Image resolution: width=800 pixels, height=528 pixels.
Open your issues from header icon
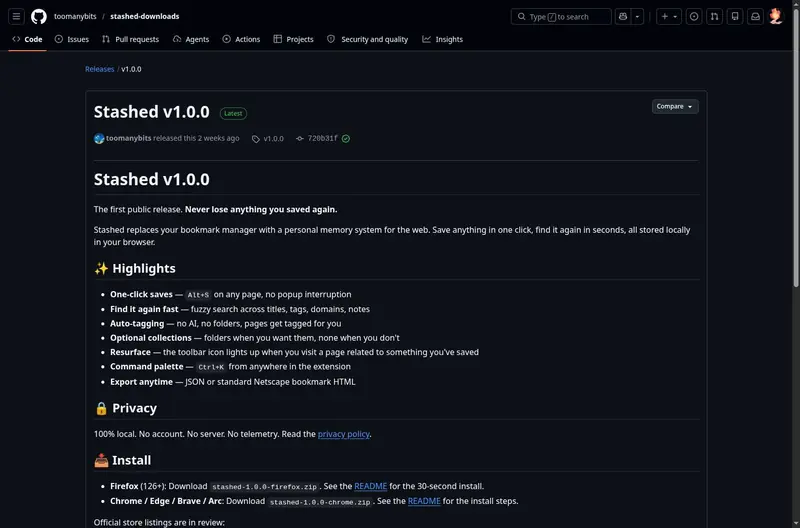click(694, 16)
